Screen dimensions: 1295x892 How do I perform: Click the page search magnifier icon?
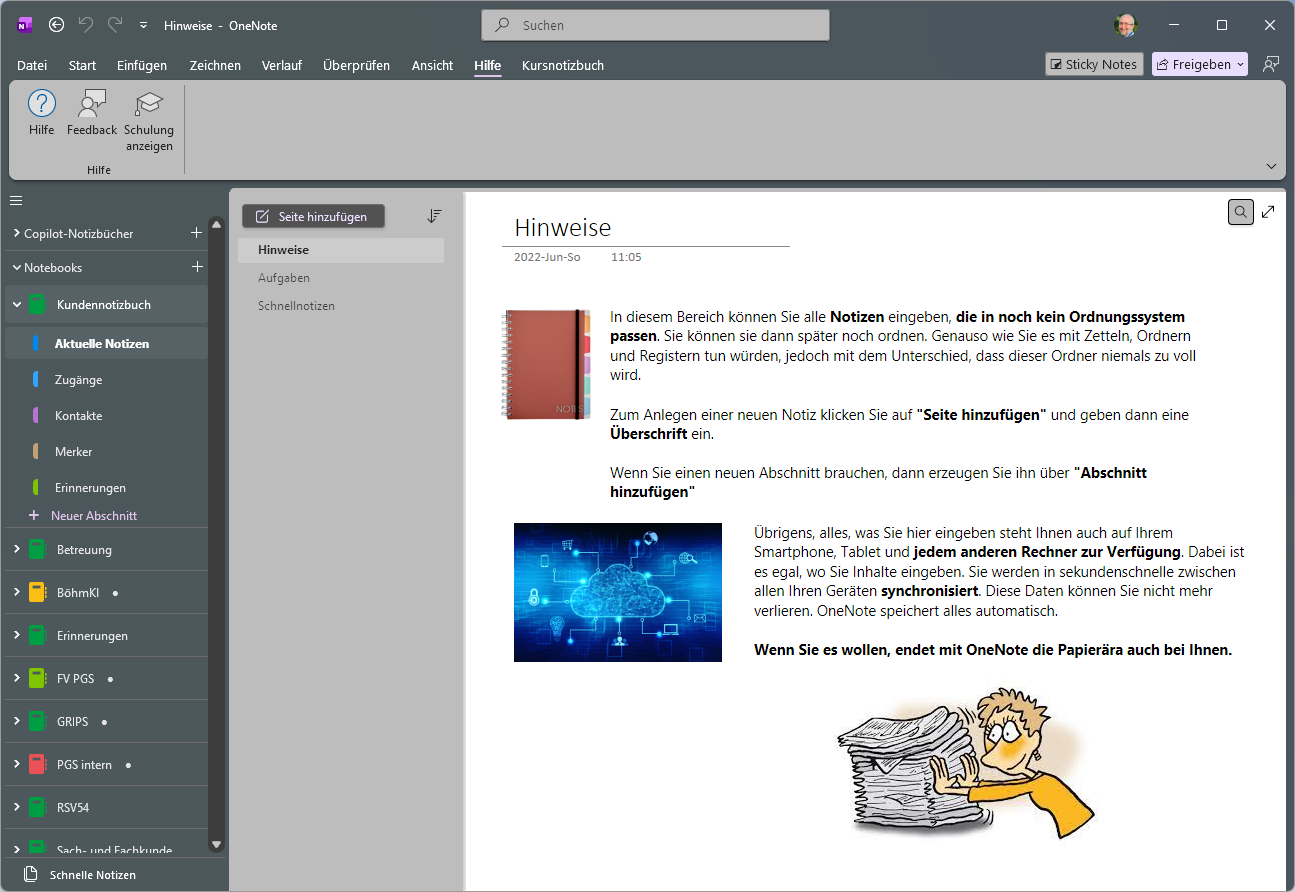1241,212
